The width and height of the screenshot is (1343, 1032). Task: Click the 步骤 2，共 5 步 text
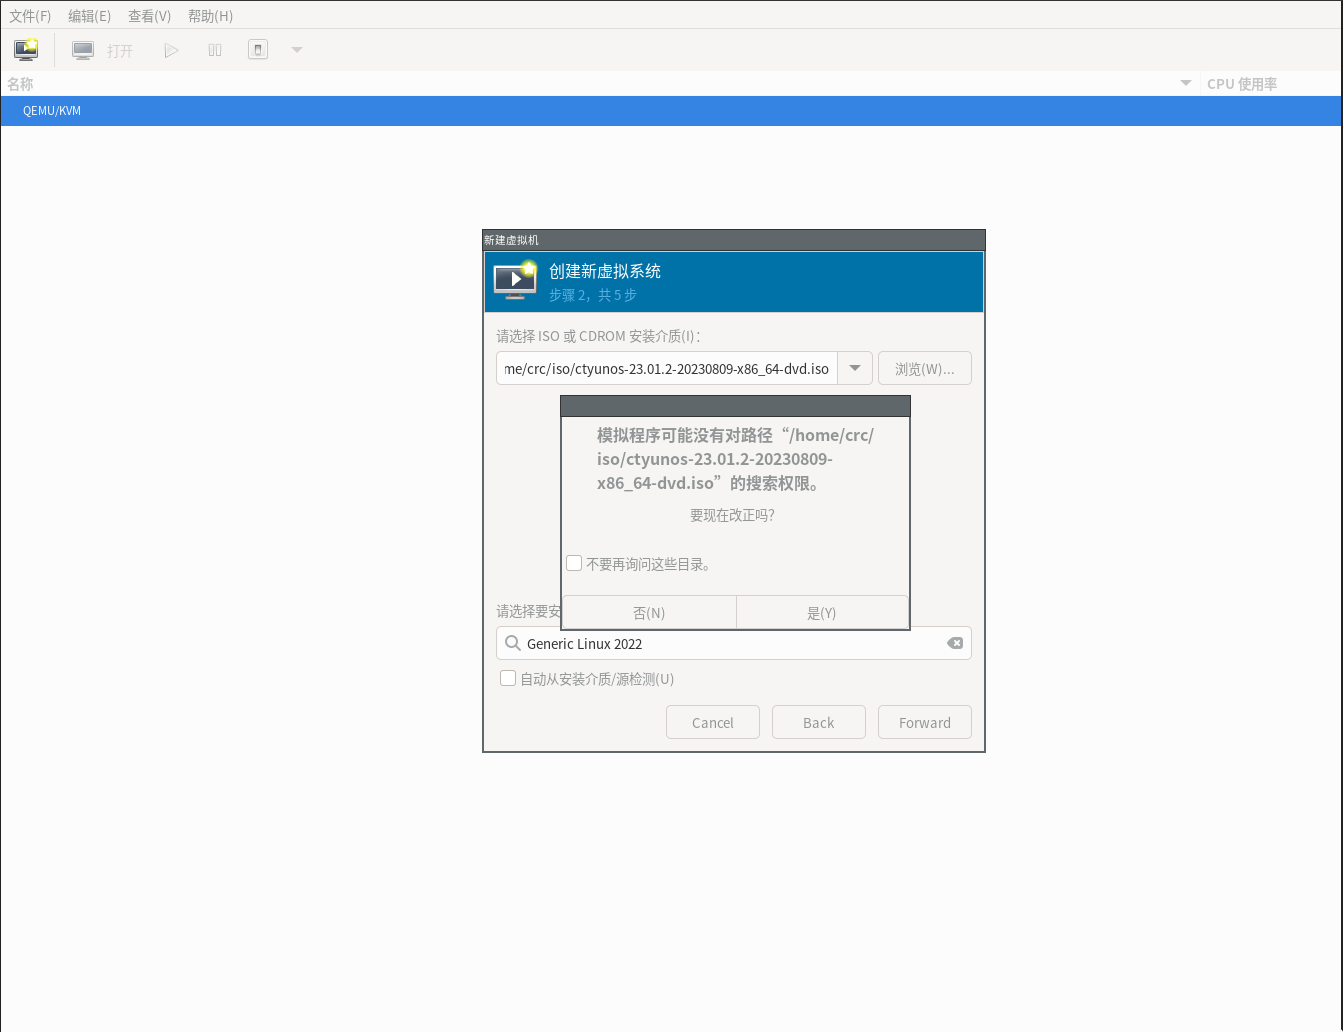coord(593,295)
